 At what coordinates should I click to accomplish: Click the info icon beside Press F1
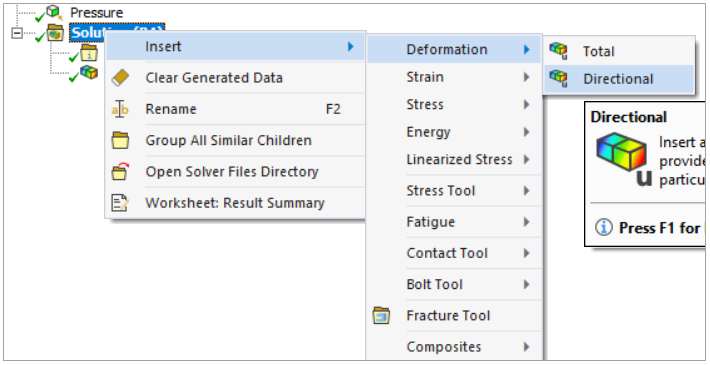pyautogui.click(x=603, y=227)
